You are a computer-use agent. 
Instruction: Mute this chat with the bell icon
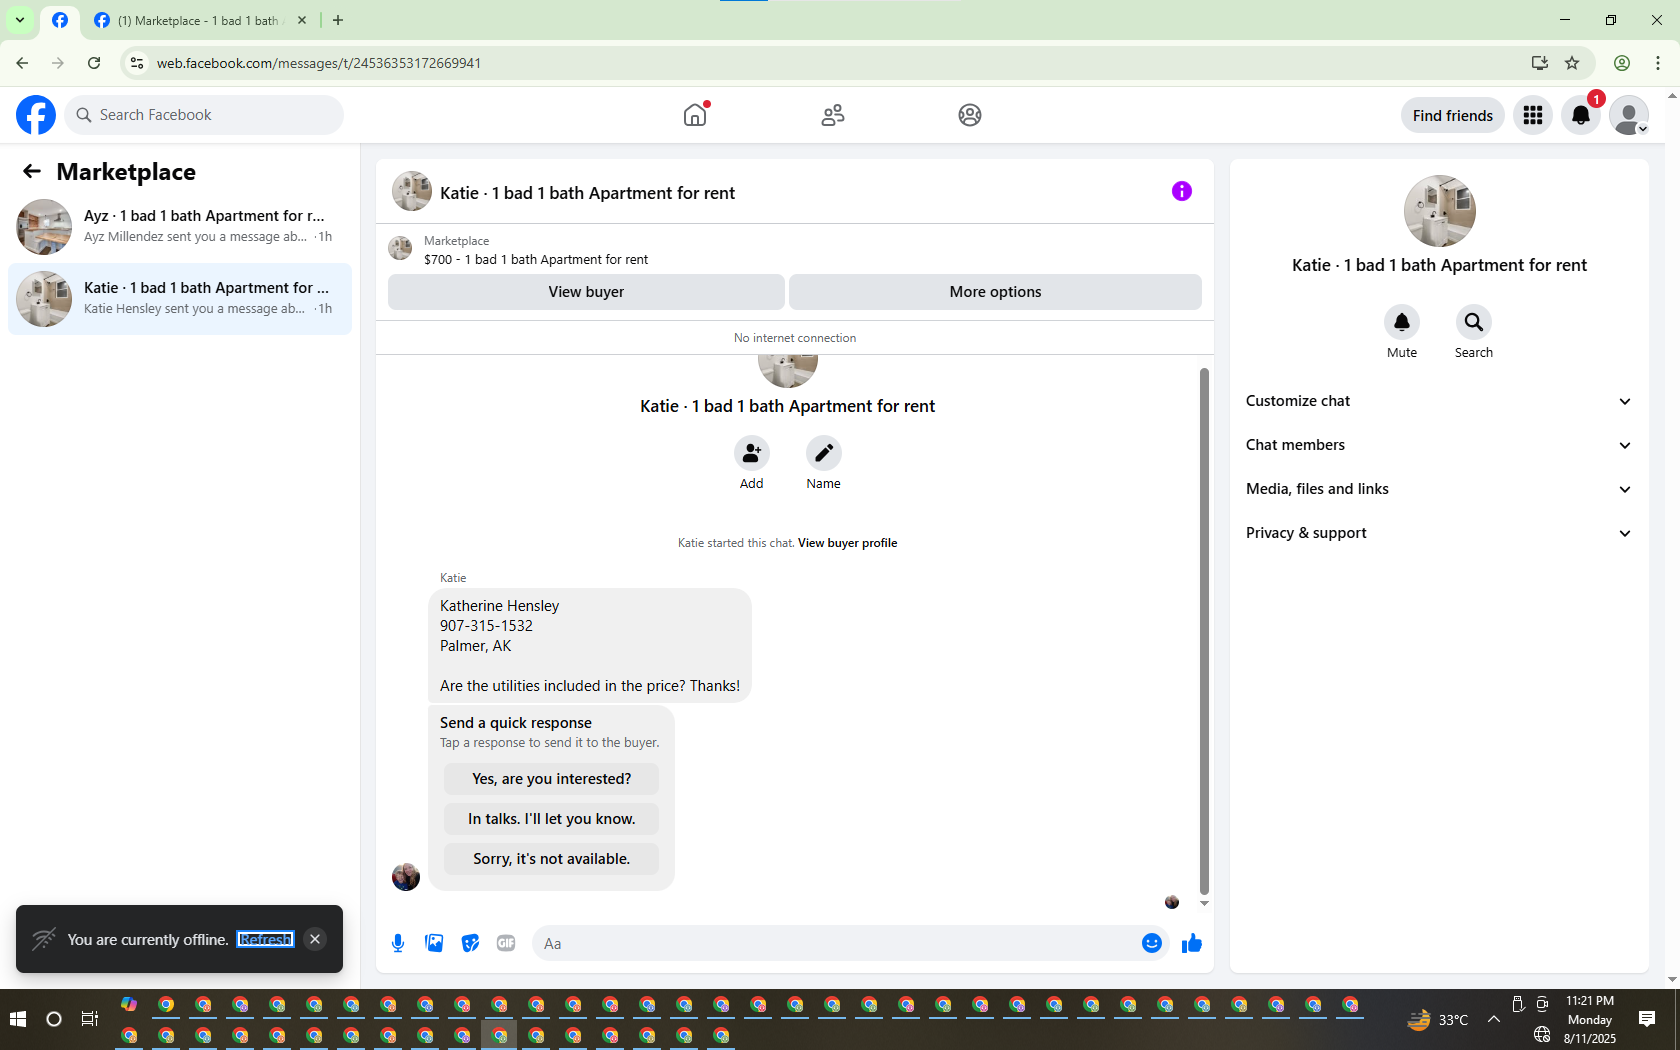point(1402,322)
